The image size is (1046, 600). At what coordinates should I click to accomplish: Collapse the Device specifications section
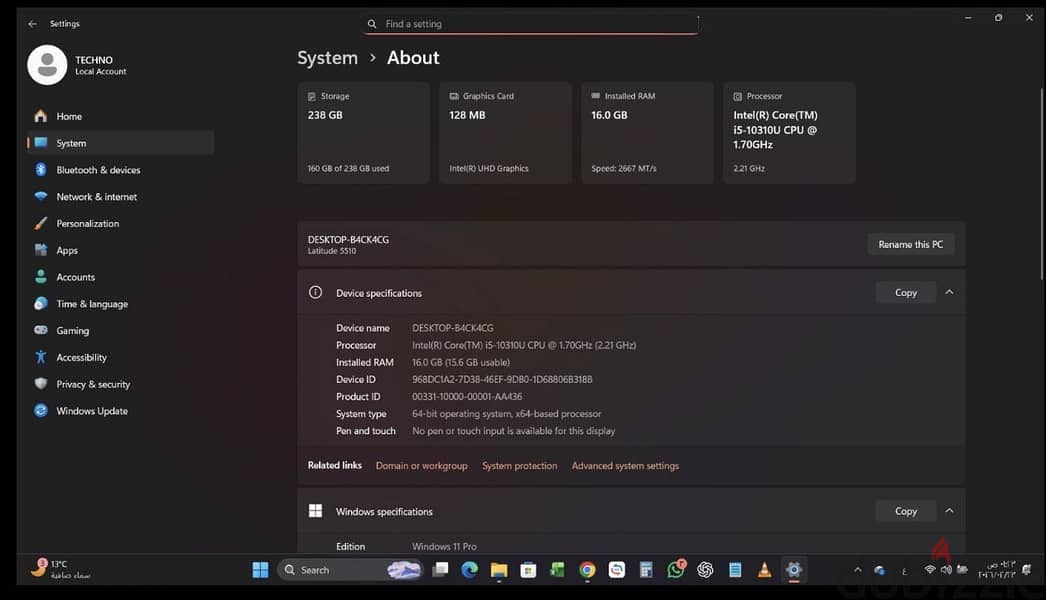point(949,292)
